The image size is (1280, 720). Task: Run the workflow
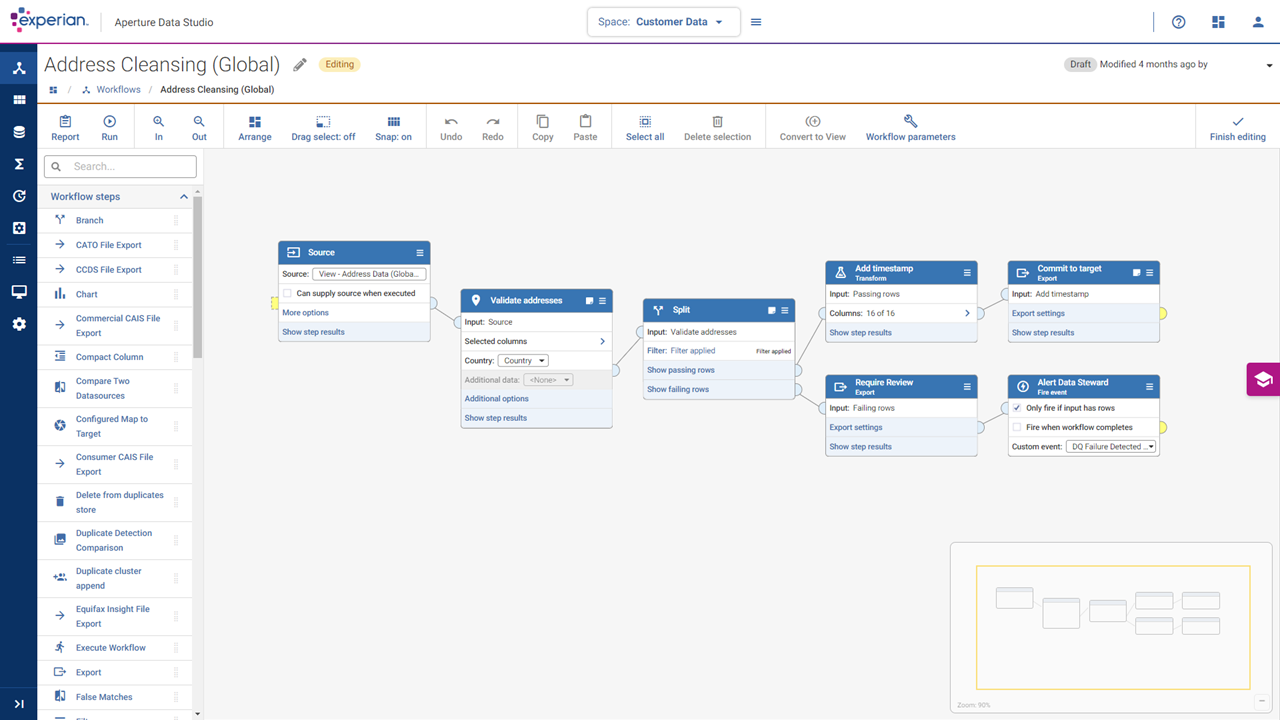click(x=109, y=127)
